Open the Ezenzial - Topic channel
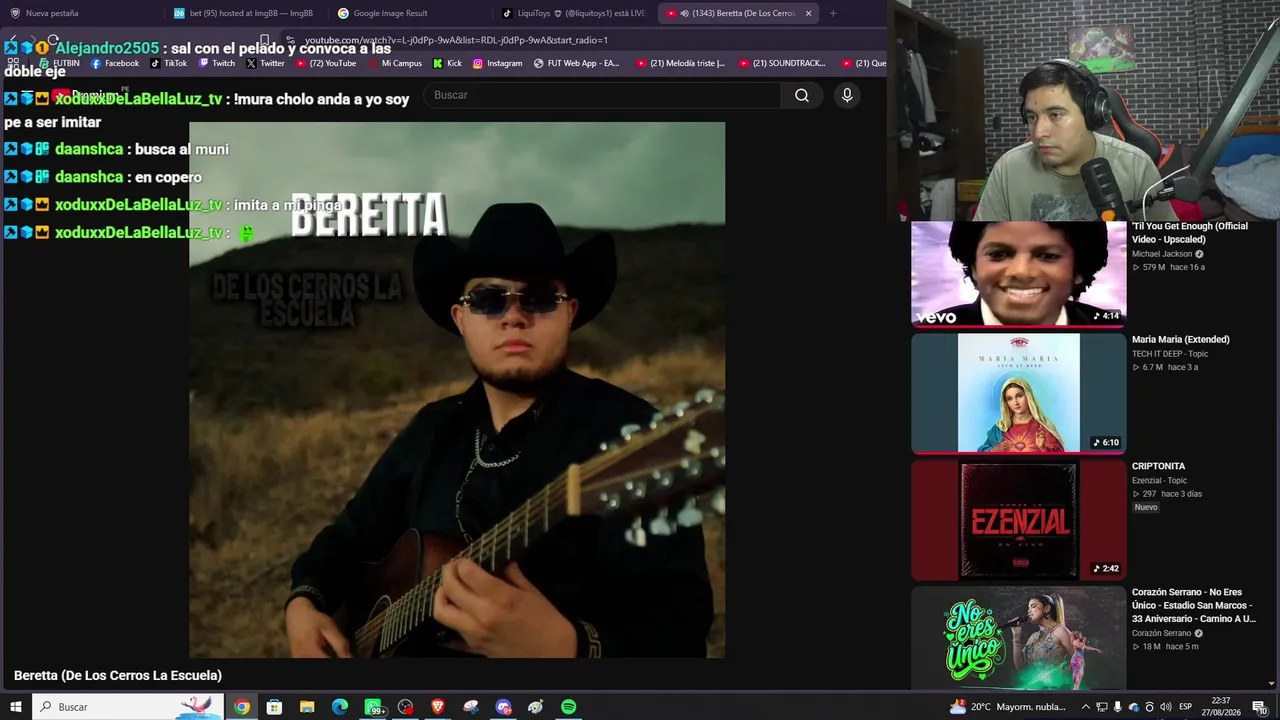Screen dimensions: 1280x720 [1159, 481]
